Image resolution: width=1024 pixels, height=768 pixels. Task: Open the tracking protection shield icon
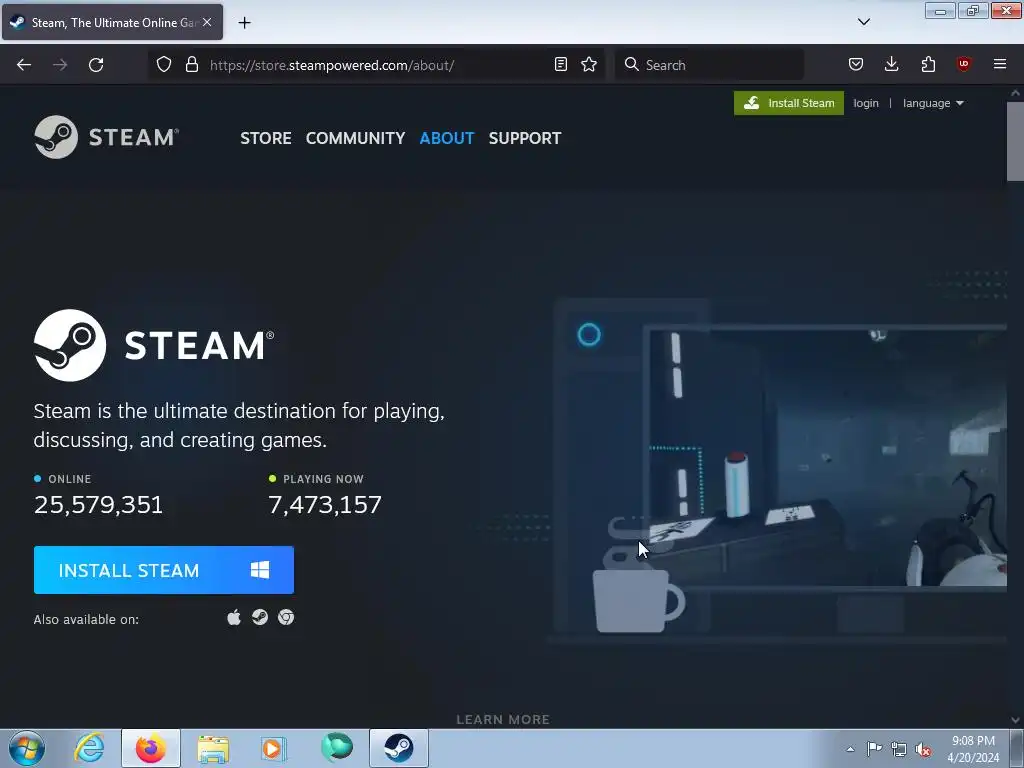click(x=164, y=65)
